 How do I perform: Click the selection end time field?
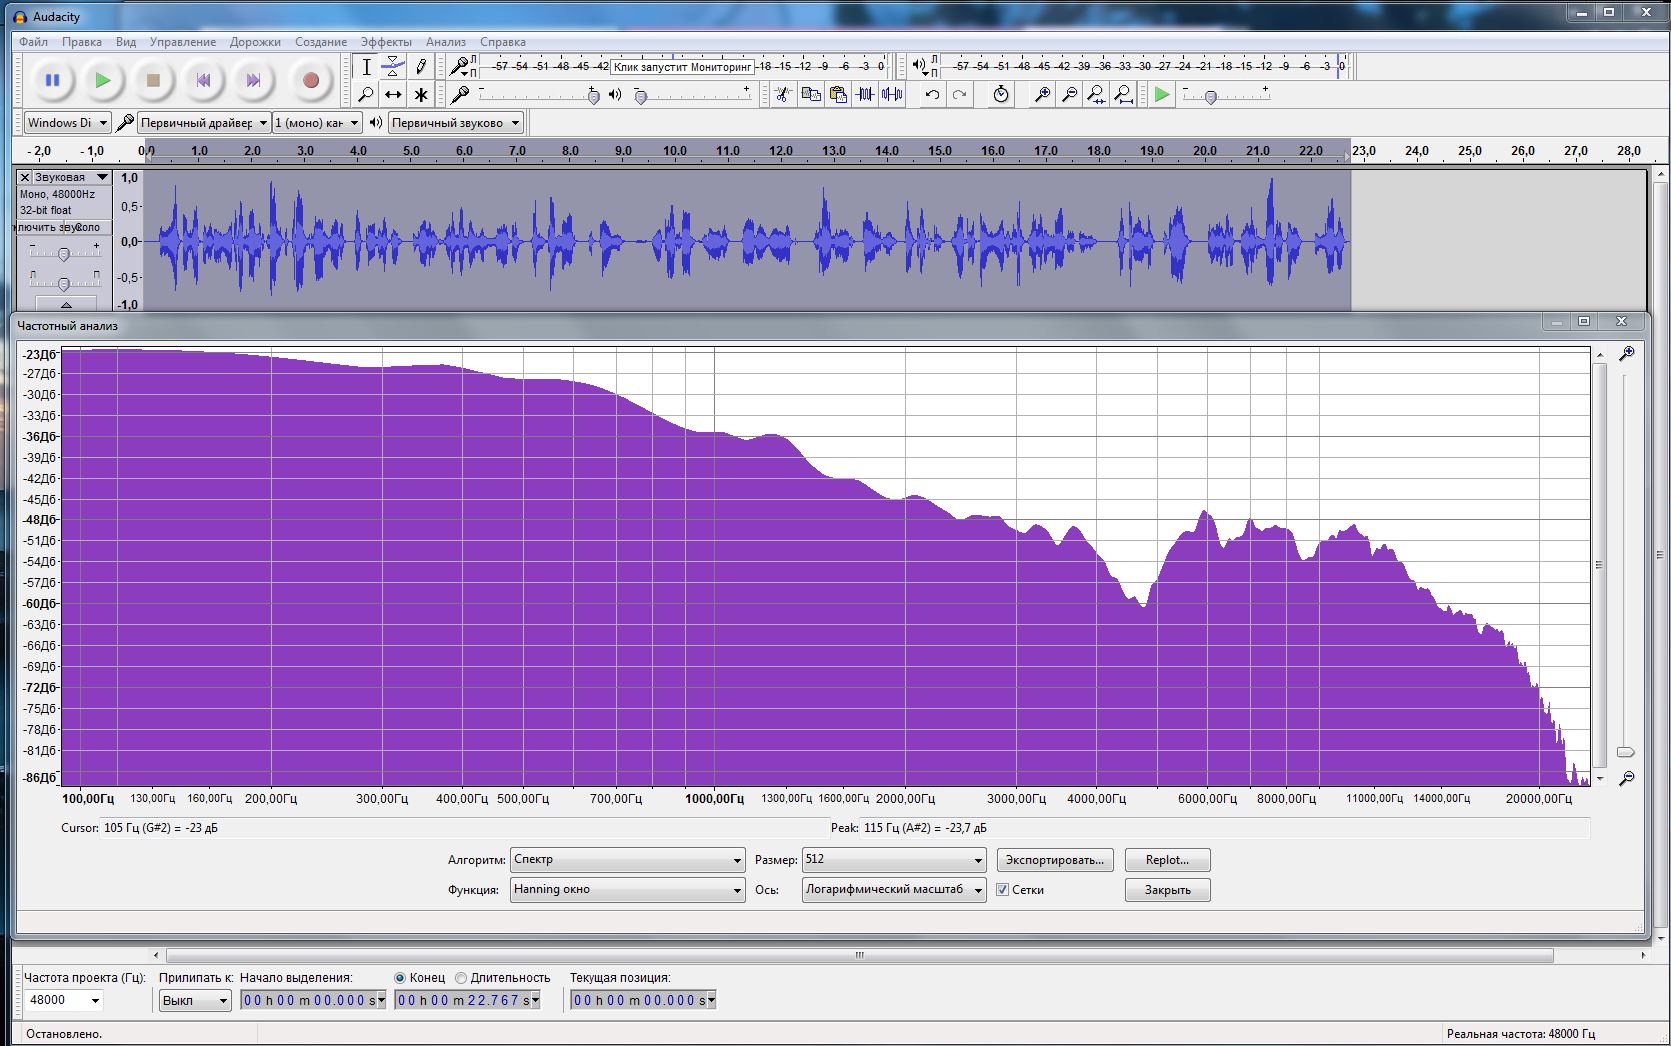(467, 1000)
